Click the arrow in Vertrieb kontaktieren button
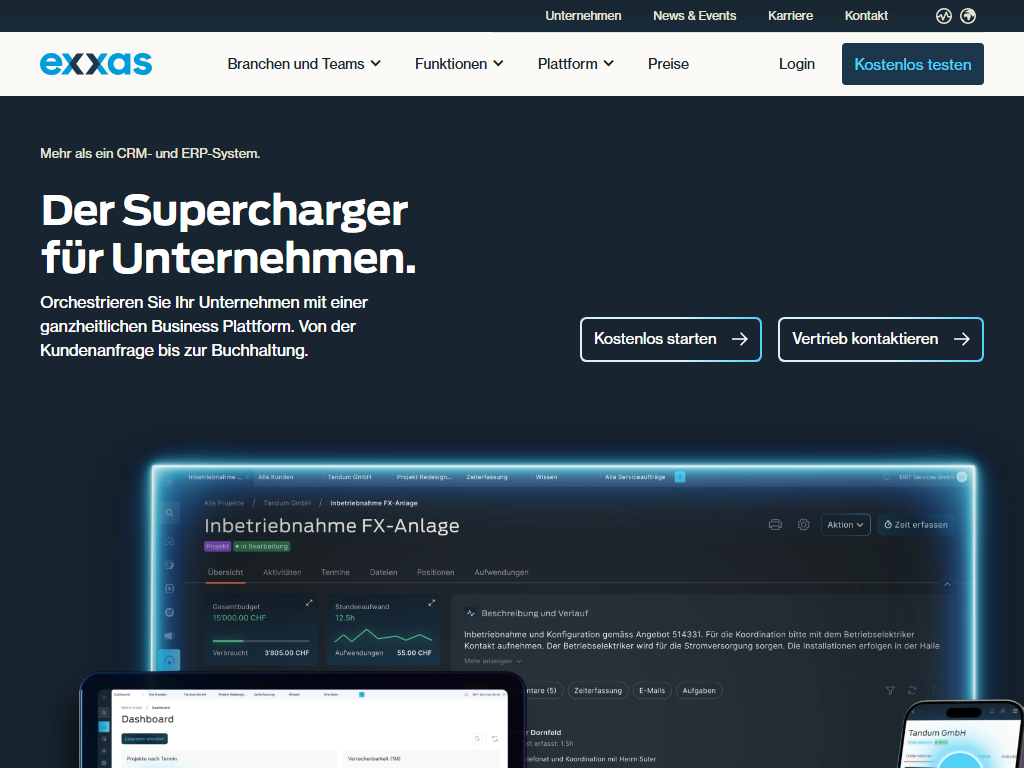The height and width of the screenshot is (768, 1024). tap(961, 339)
